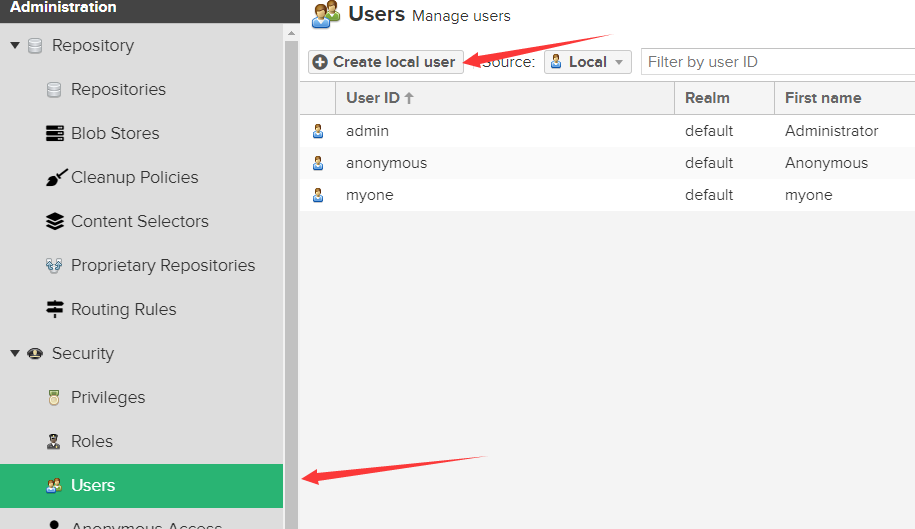Click the Content Selectors layers icon
The width and height of the screenshot is (915, 529).
[54, 222]
